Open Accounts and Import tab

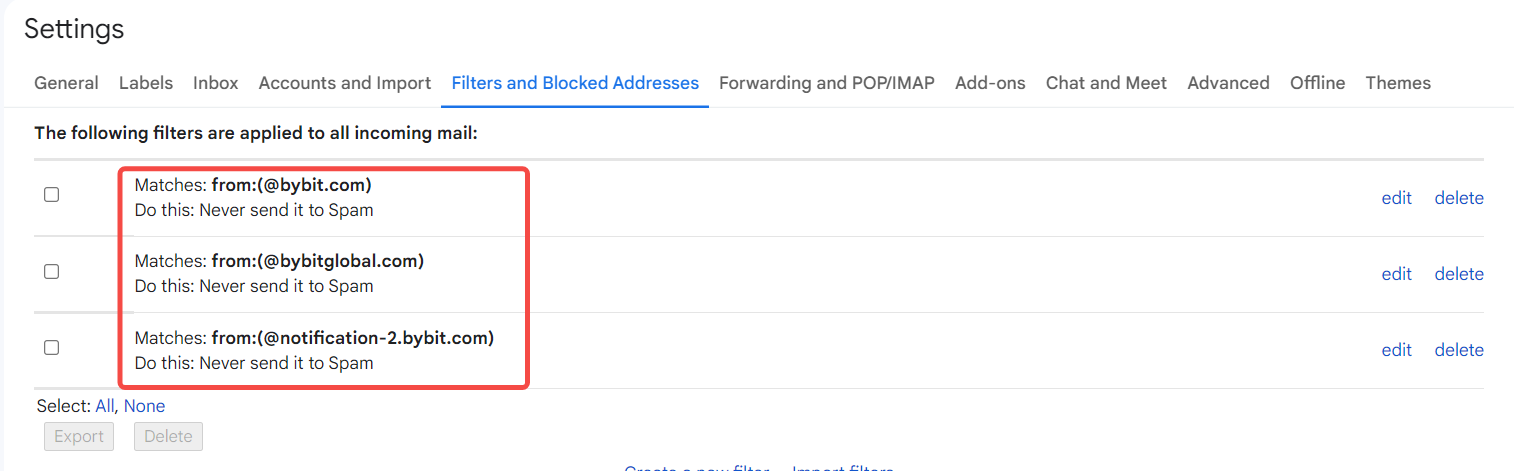345,83
